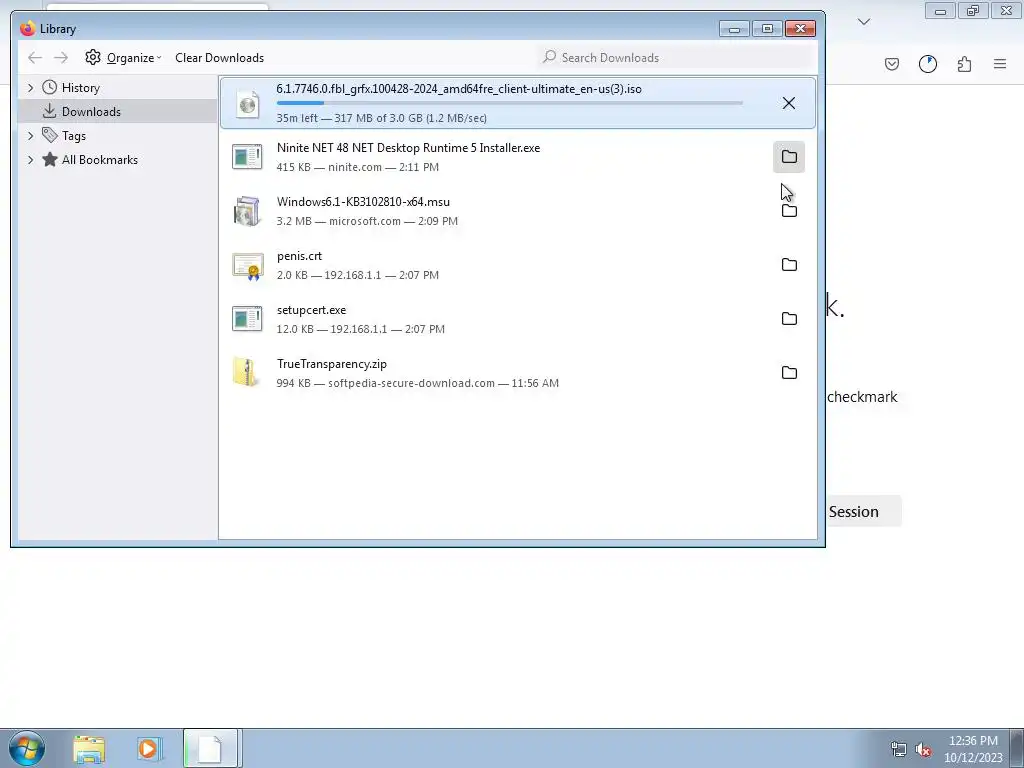Maximize the Library window
The width and height of the screenshot is (1024, 768).
pyautogui.click(x=767, y=29)
